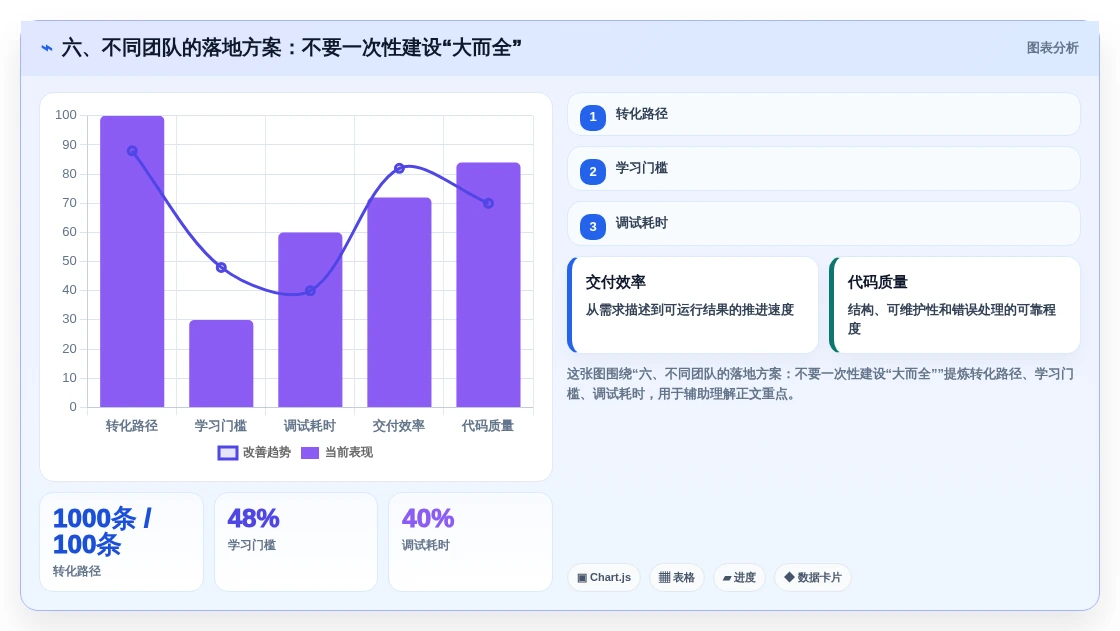Click the 调试耗时 bar in the chart
1120x631 pixels.
pyautogui.click(x=310, y=320)
